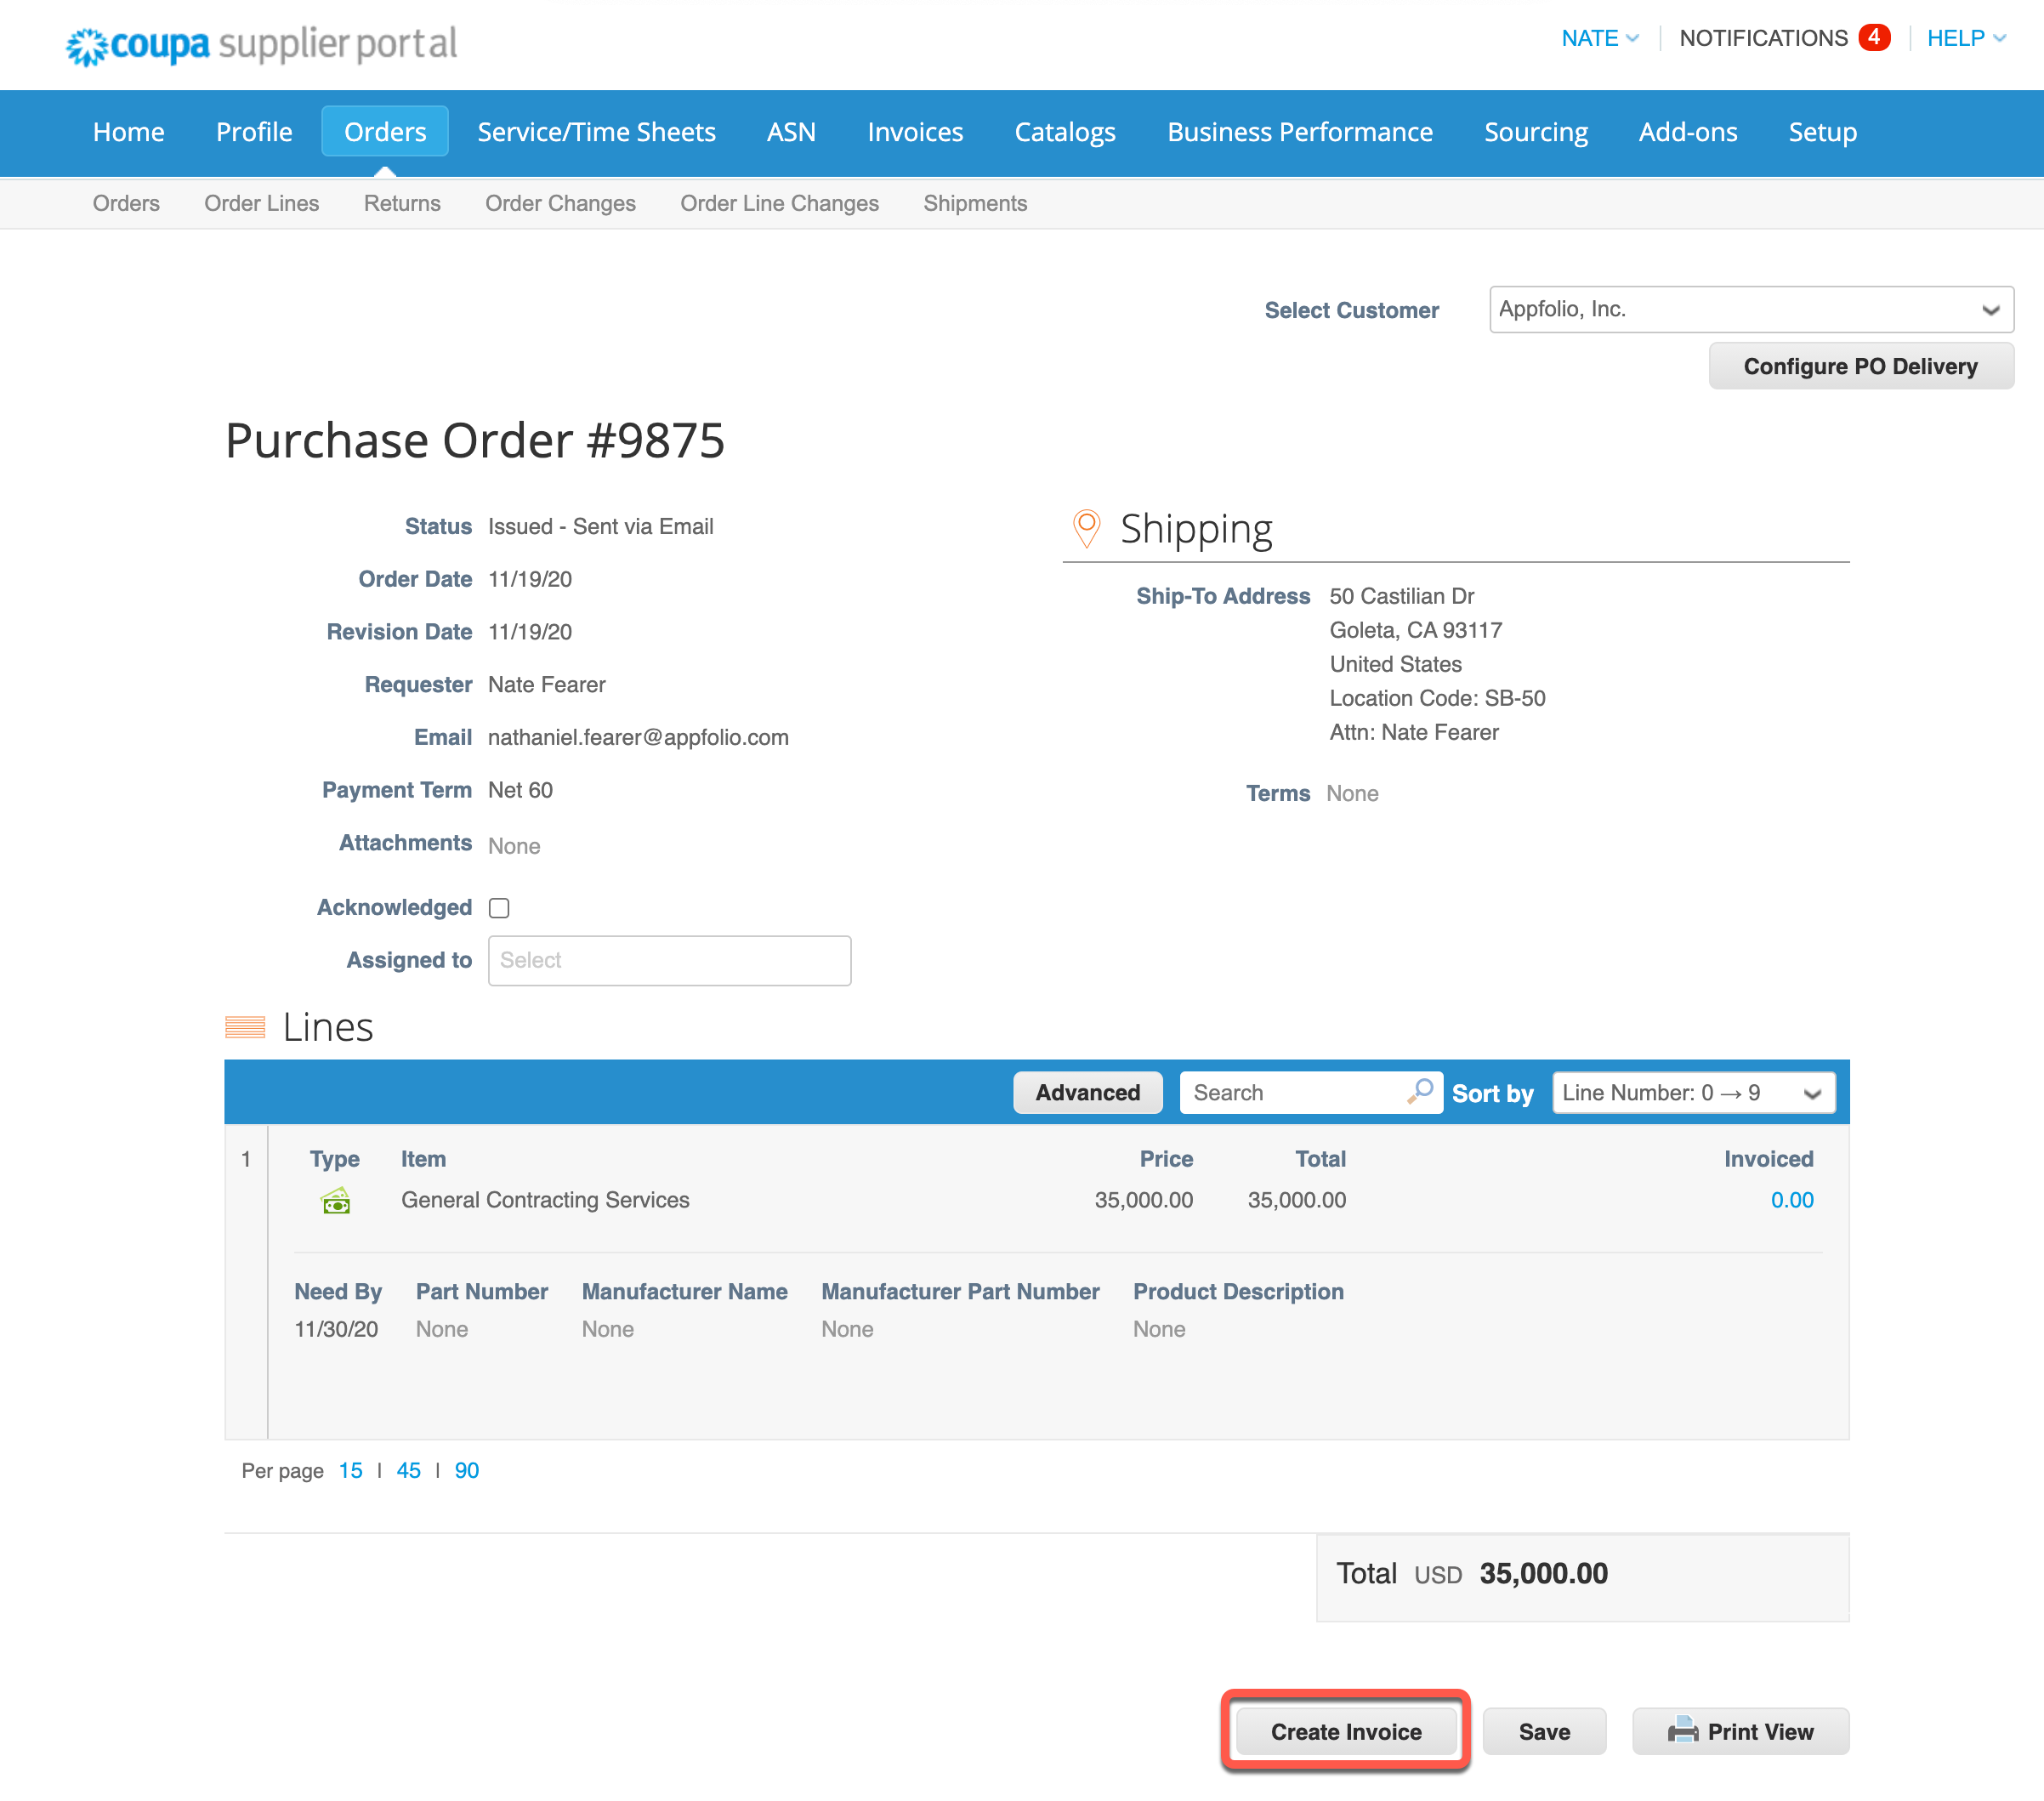Click the red notifications count badge

(x=1873, y=38)
